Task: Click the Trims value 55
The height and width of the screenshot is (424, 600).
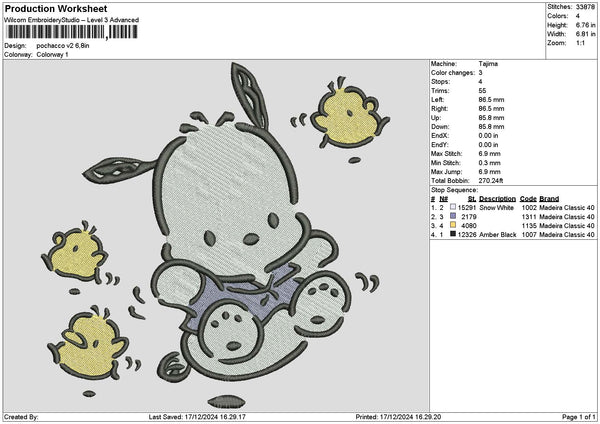Action: pyautogui.click(x=482, y=91)
